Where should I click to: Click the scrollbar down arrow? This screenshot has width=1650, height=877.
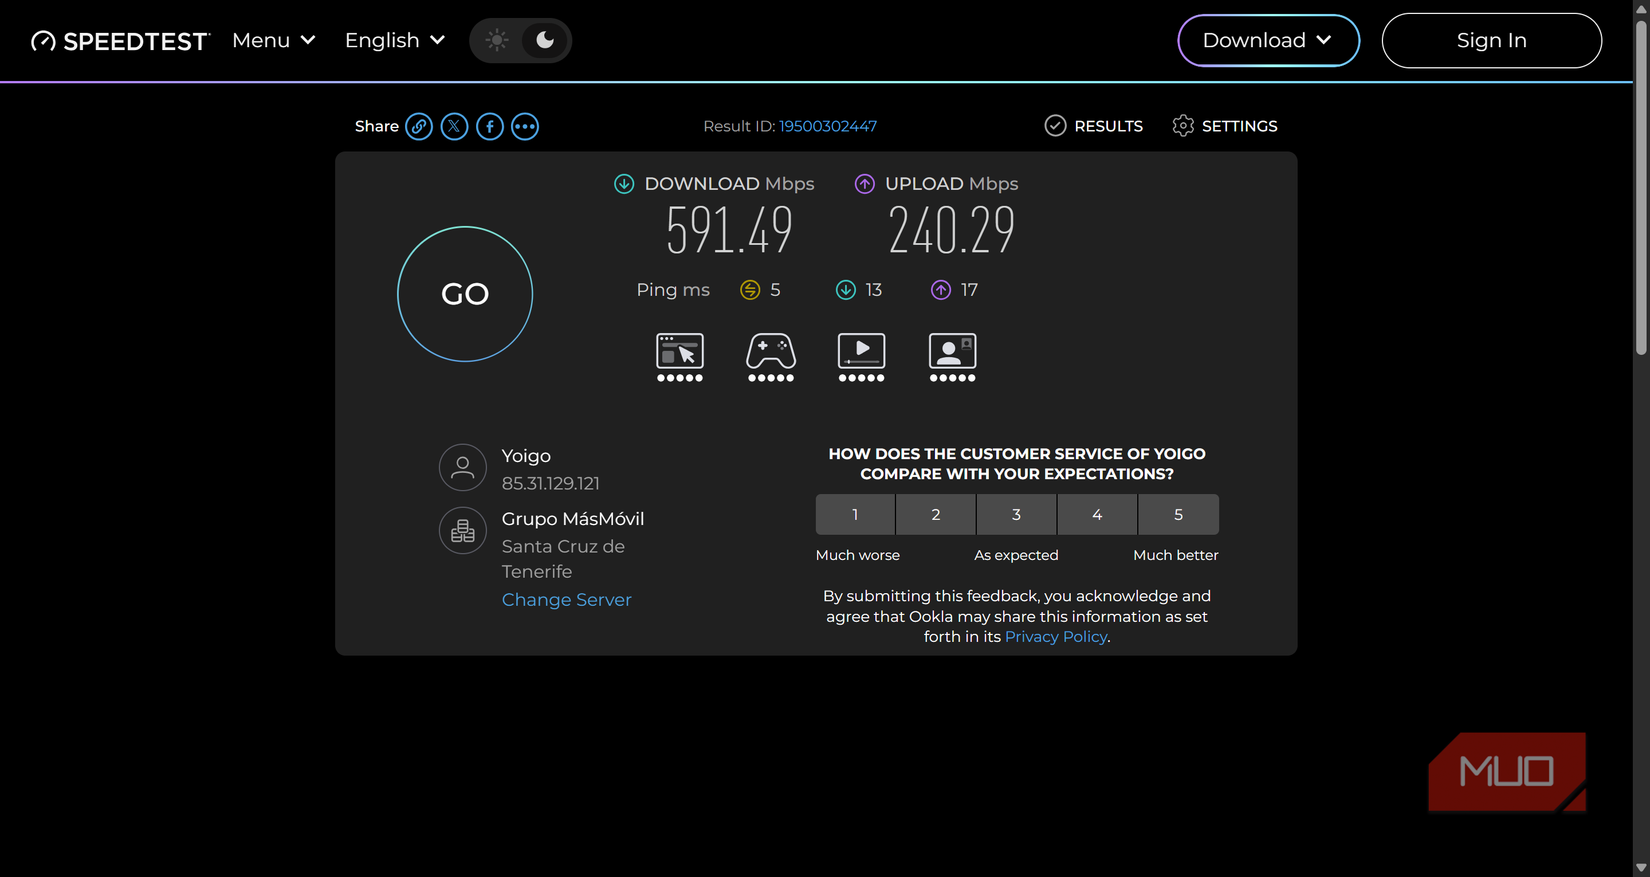pyautogui.click(x=1641, y=868)
